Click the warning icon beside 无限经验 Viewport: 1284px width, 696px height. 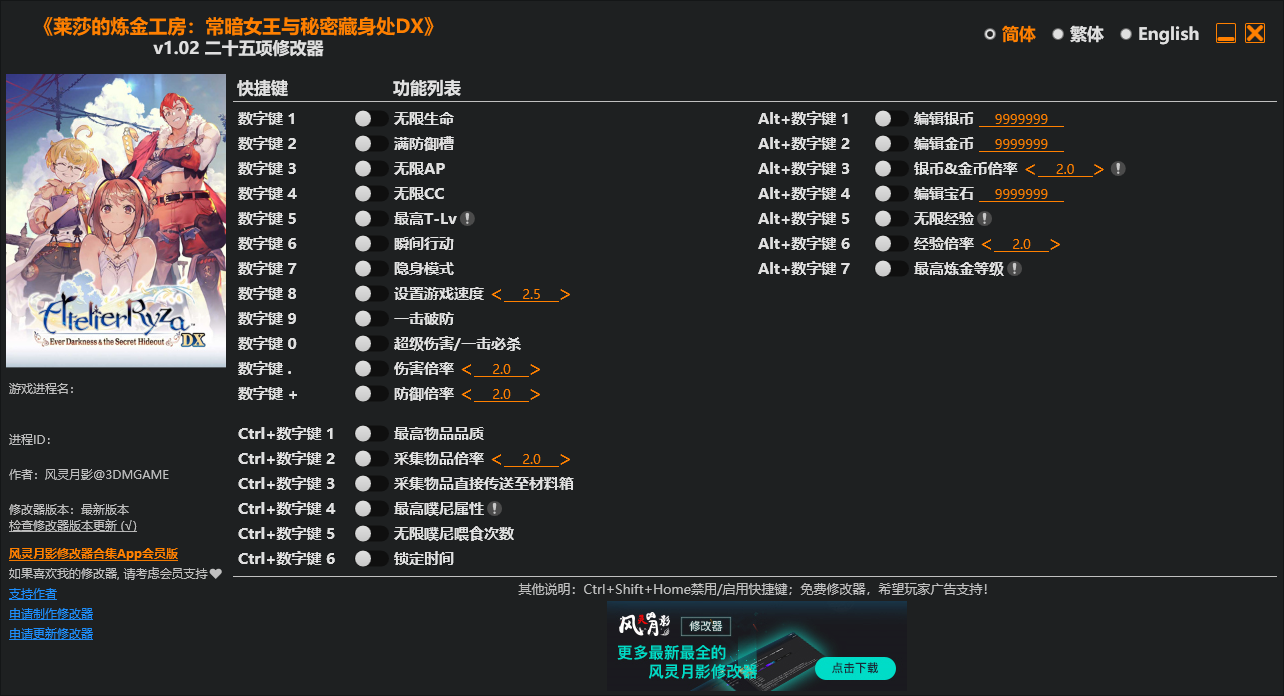pos(985,218)
